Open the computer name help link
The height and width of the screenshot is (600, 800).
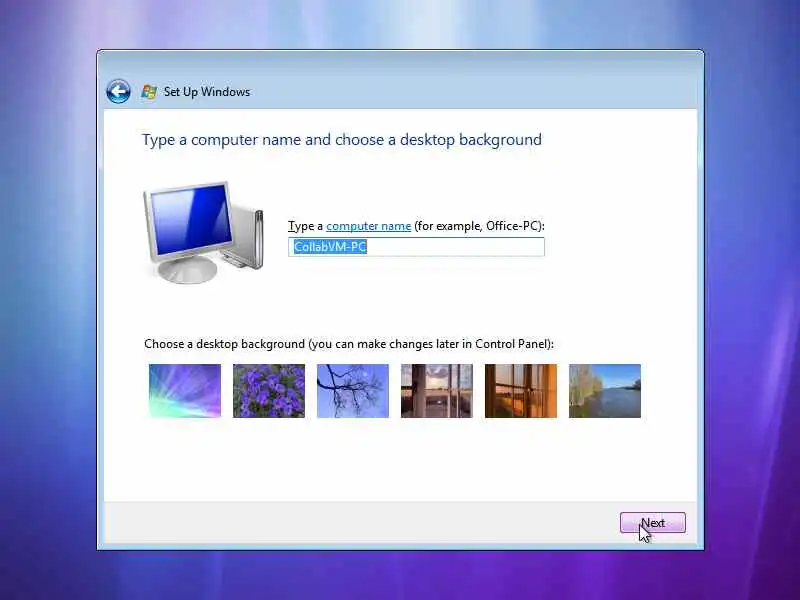[368, 226]
